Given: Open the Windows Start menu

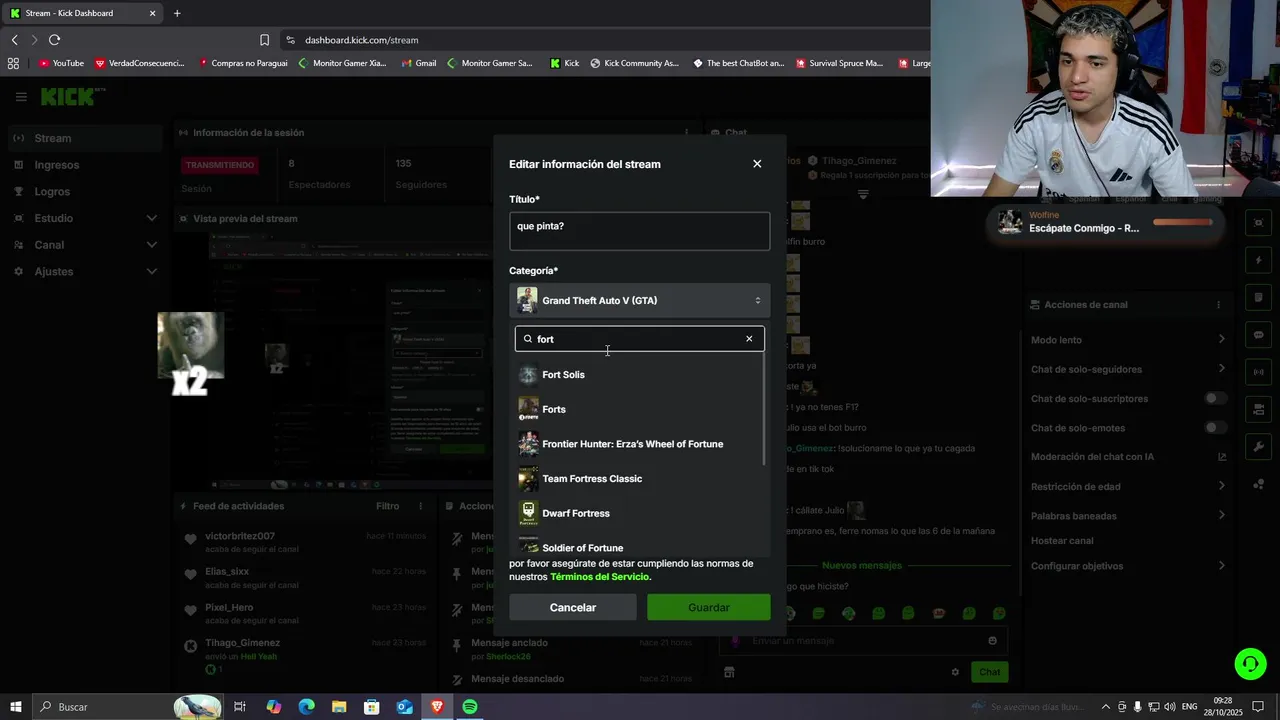Looking at the screenshot, I should (x=15, y=707).
